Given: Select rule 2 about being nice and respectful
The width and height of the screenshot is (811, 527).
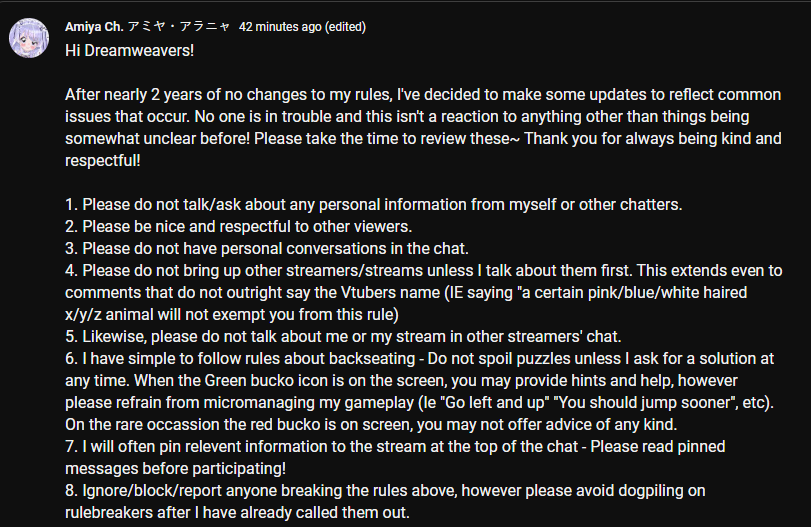Looking at the screenshot, I should [x=238, y=227].
